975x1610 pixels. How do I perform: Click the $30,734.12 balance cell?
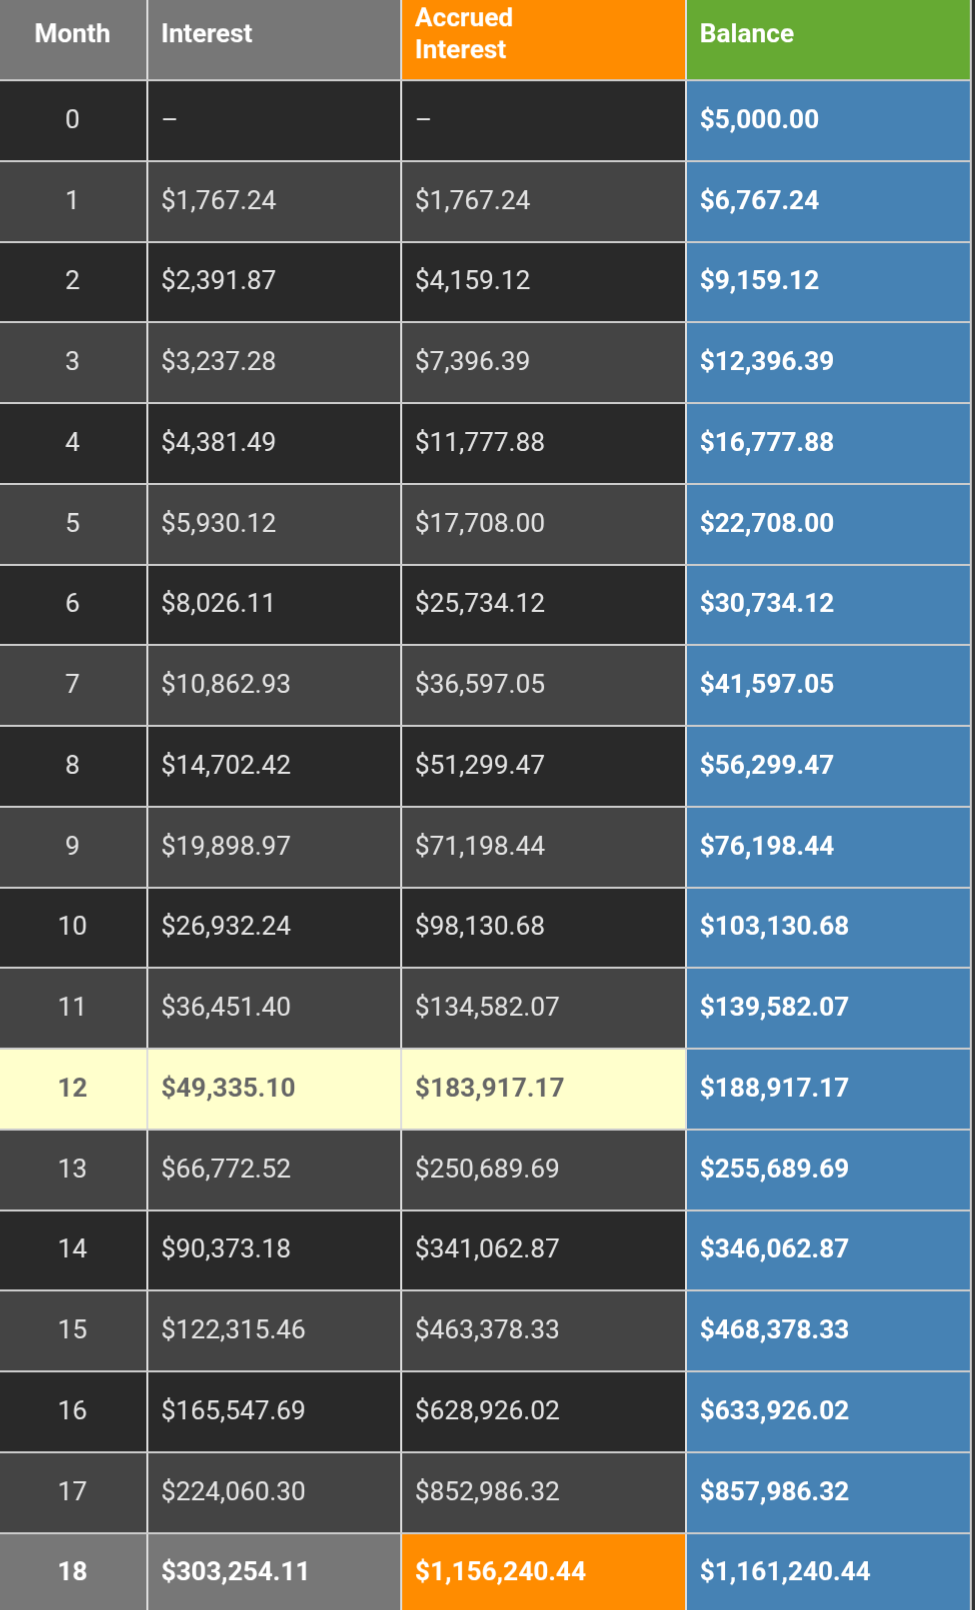click(x=828, y=604)
